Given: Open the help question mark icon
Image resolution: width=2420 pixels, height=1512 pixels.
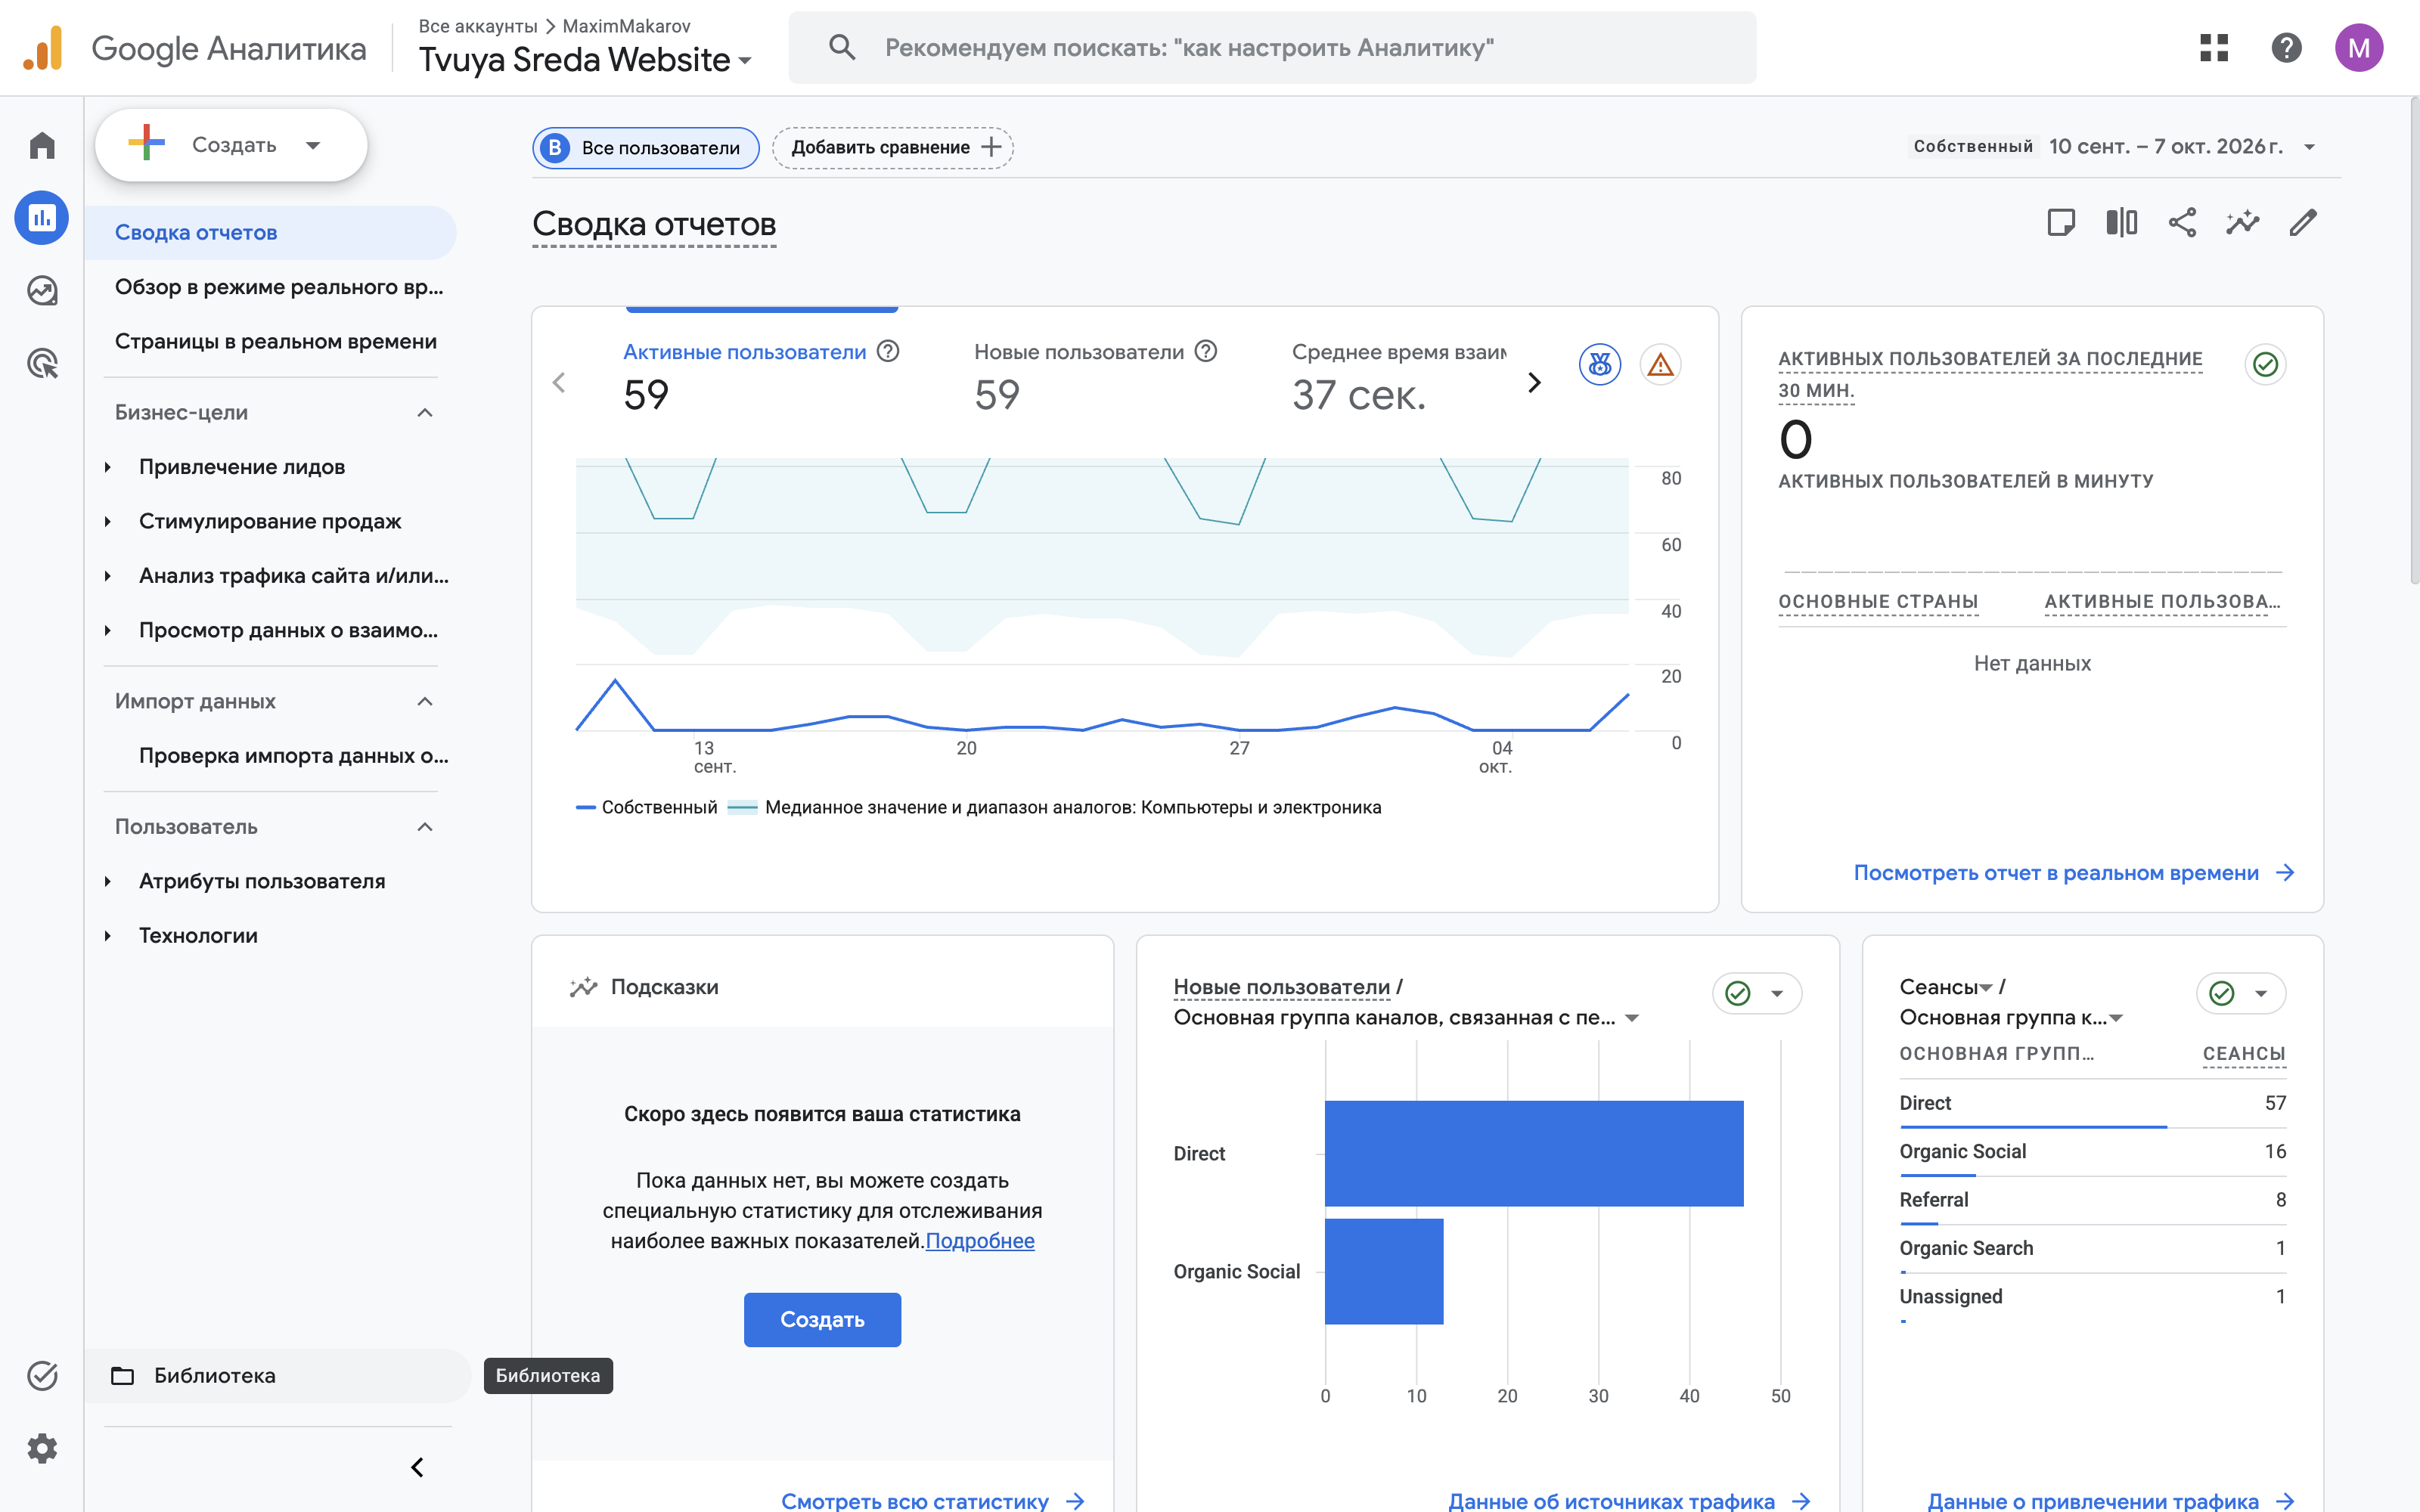Looking at the screenshot, I should 2287,48.
